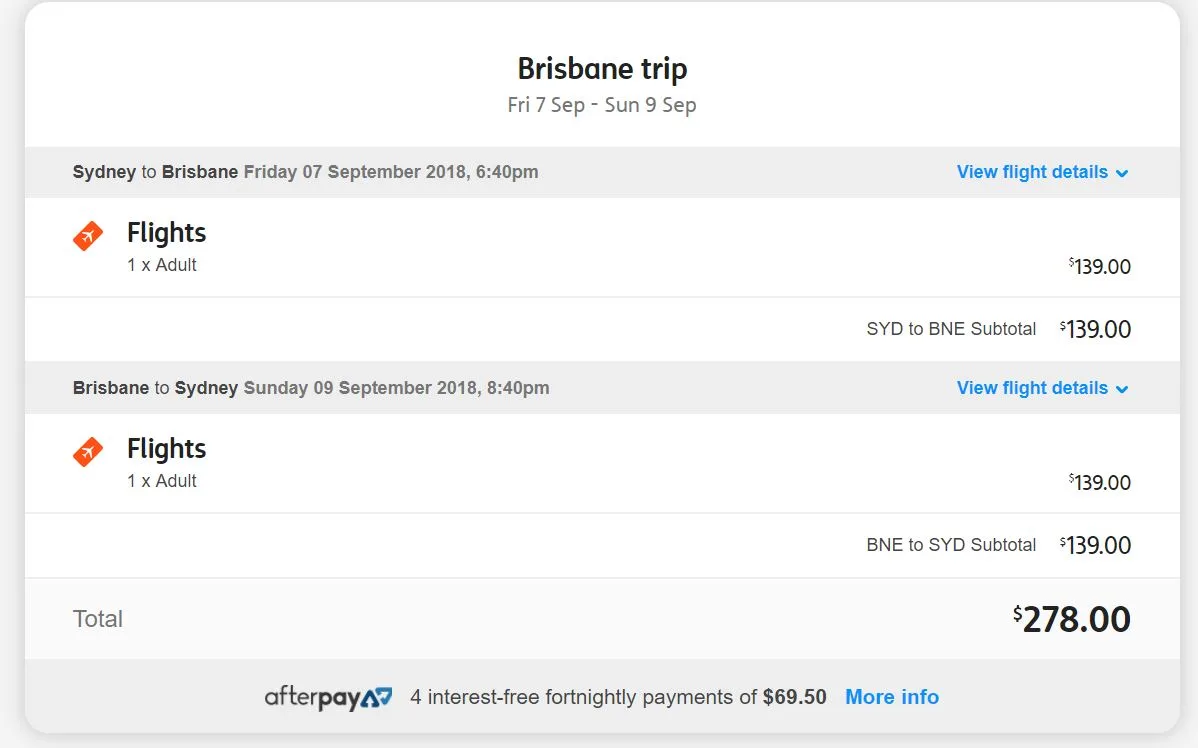The width and height of the screenshot is (1198, 748).
Task: Click the Brisbane to Sydney flight ticket icon
Action: coord(88,452)
